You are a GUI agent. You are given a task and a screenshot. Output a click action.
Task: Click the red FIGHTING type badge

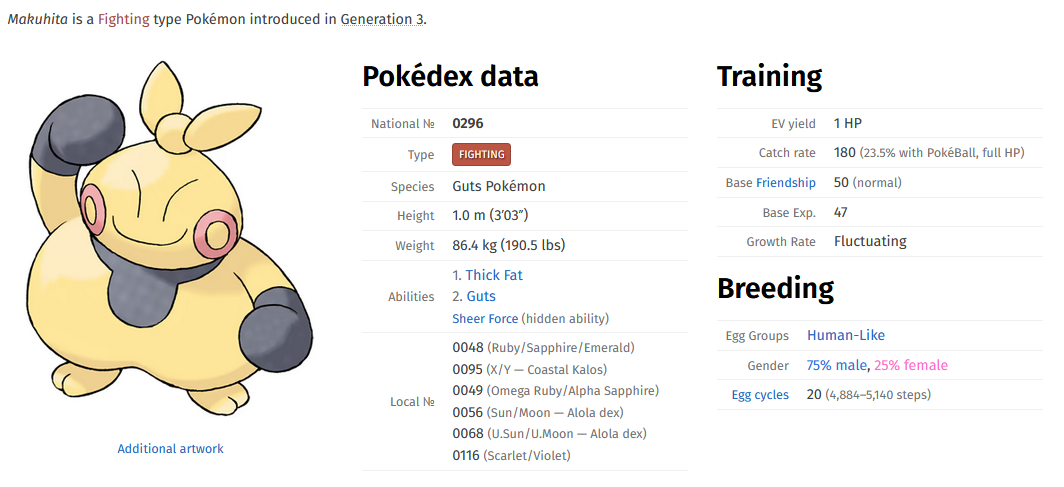click(x=481, y=155)
